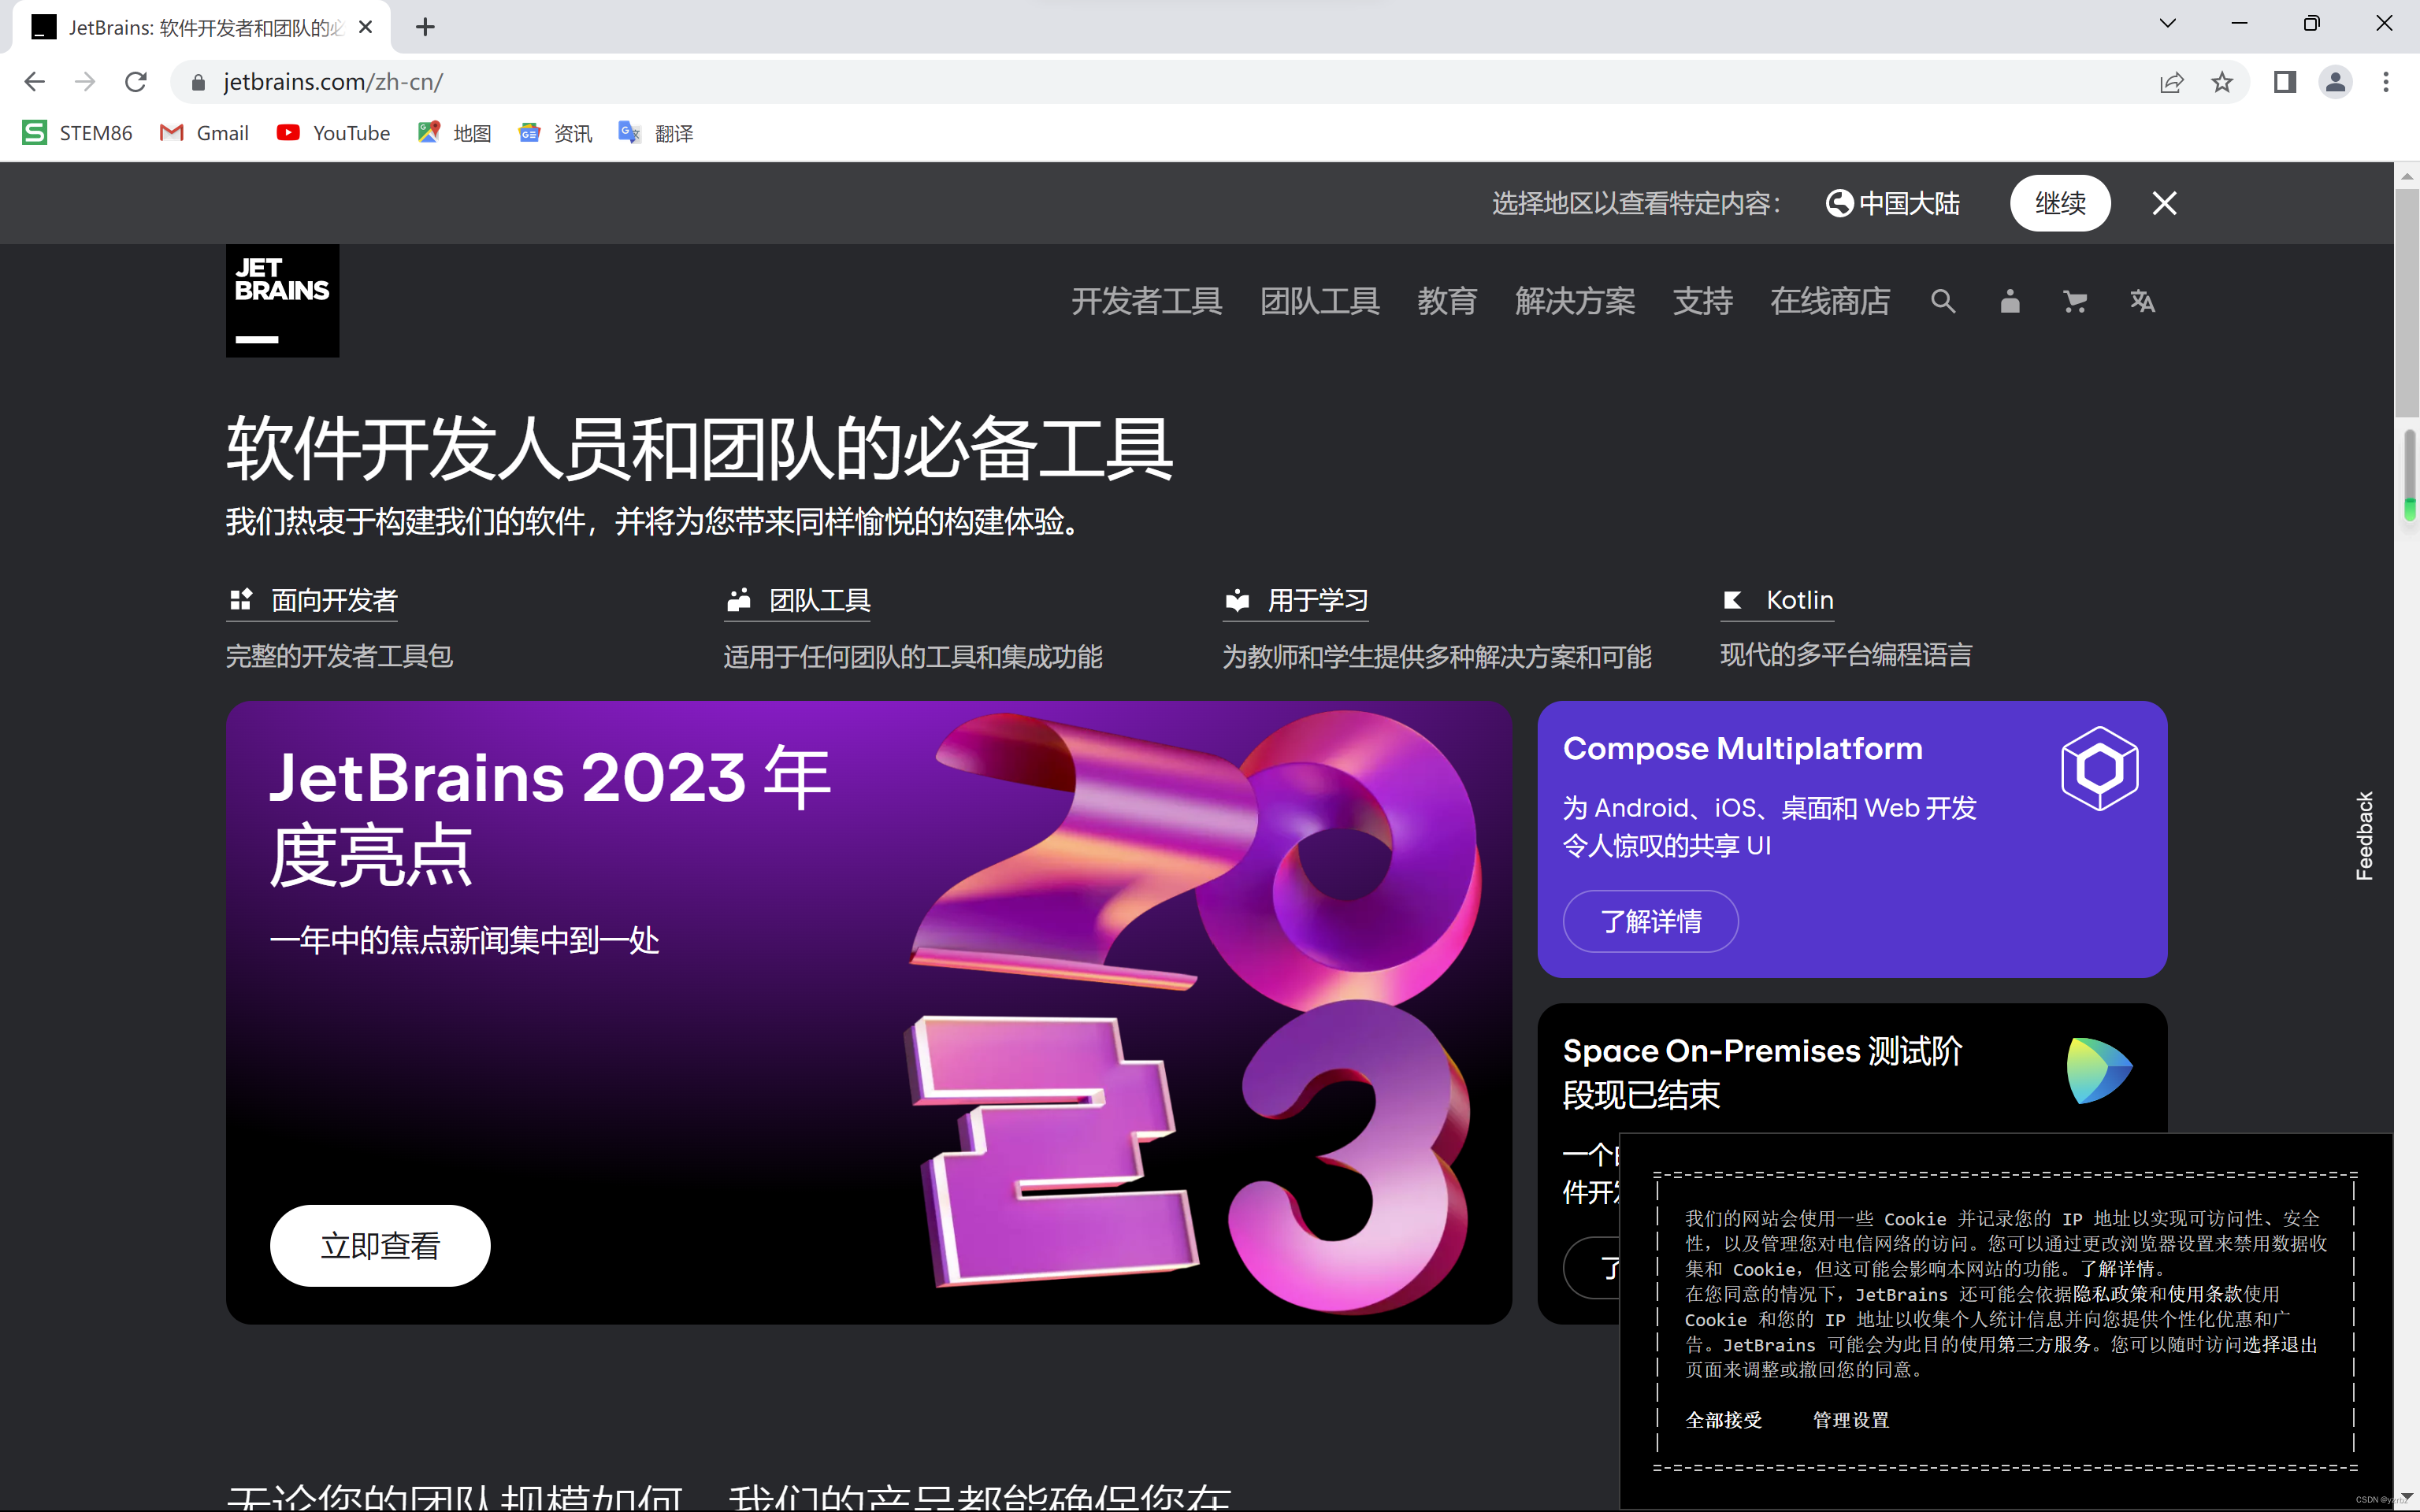Image resolution: width=2420 pixels, height=1512 pixels.
Task: Expand the 开发者工具 navigation menu
Action: tap(1146, 301)
